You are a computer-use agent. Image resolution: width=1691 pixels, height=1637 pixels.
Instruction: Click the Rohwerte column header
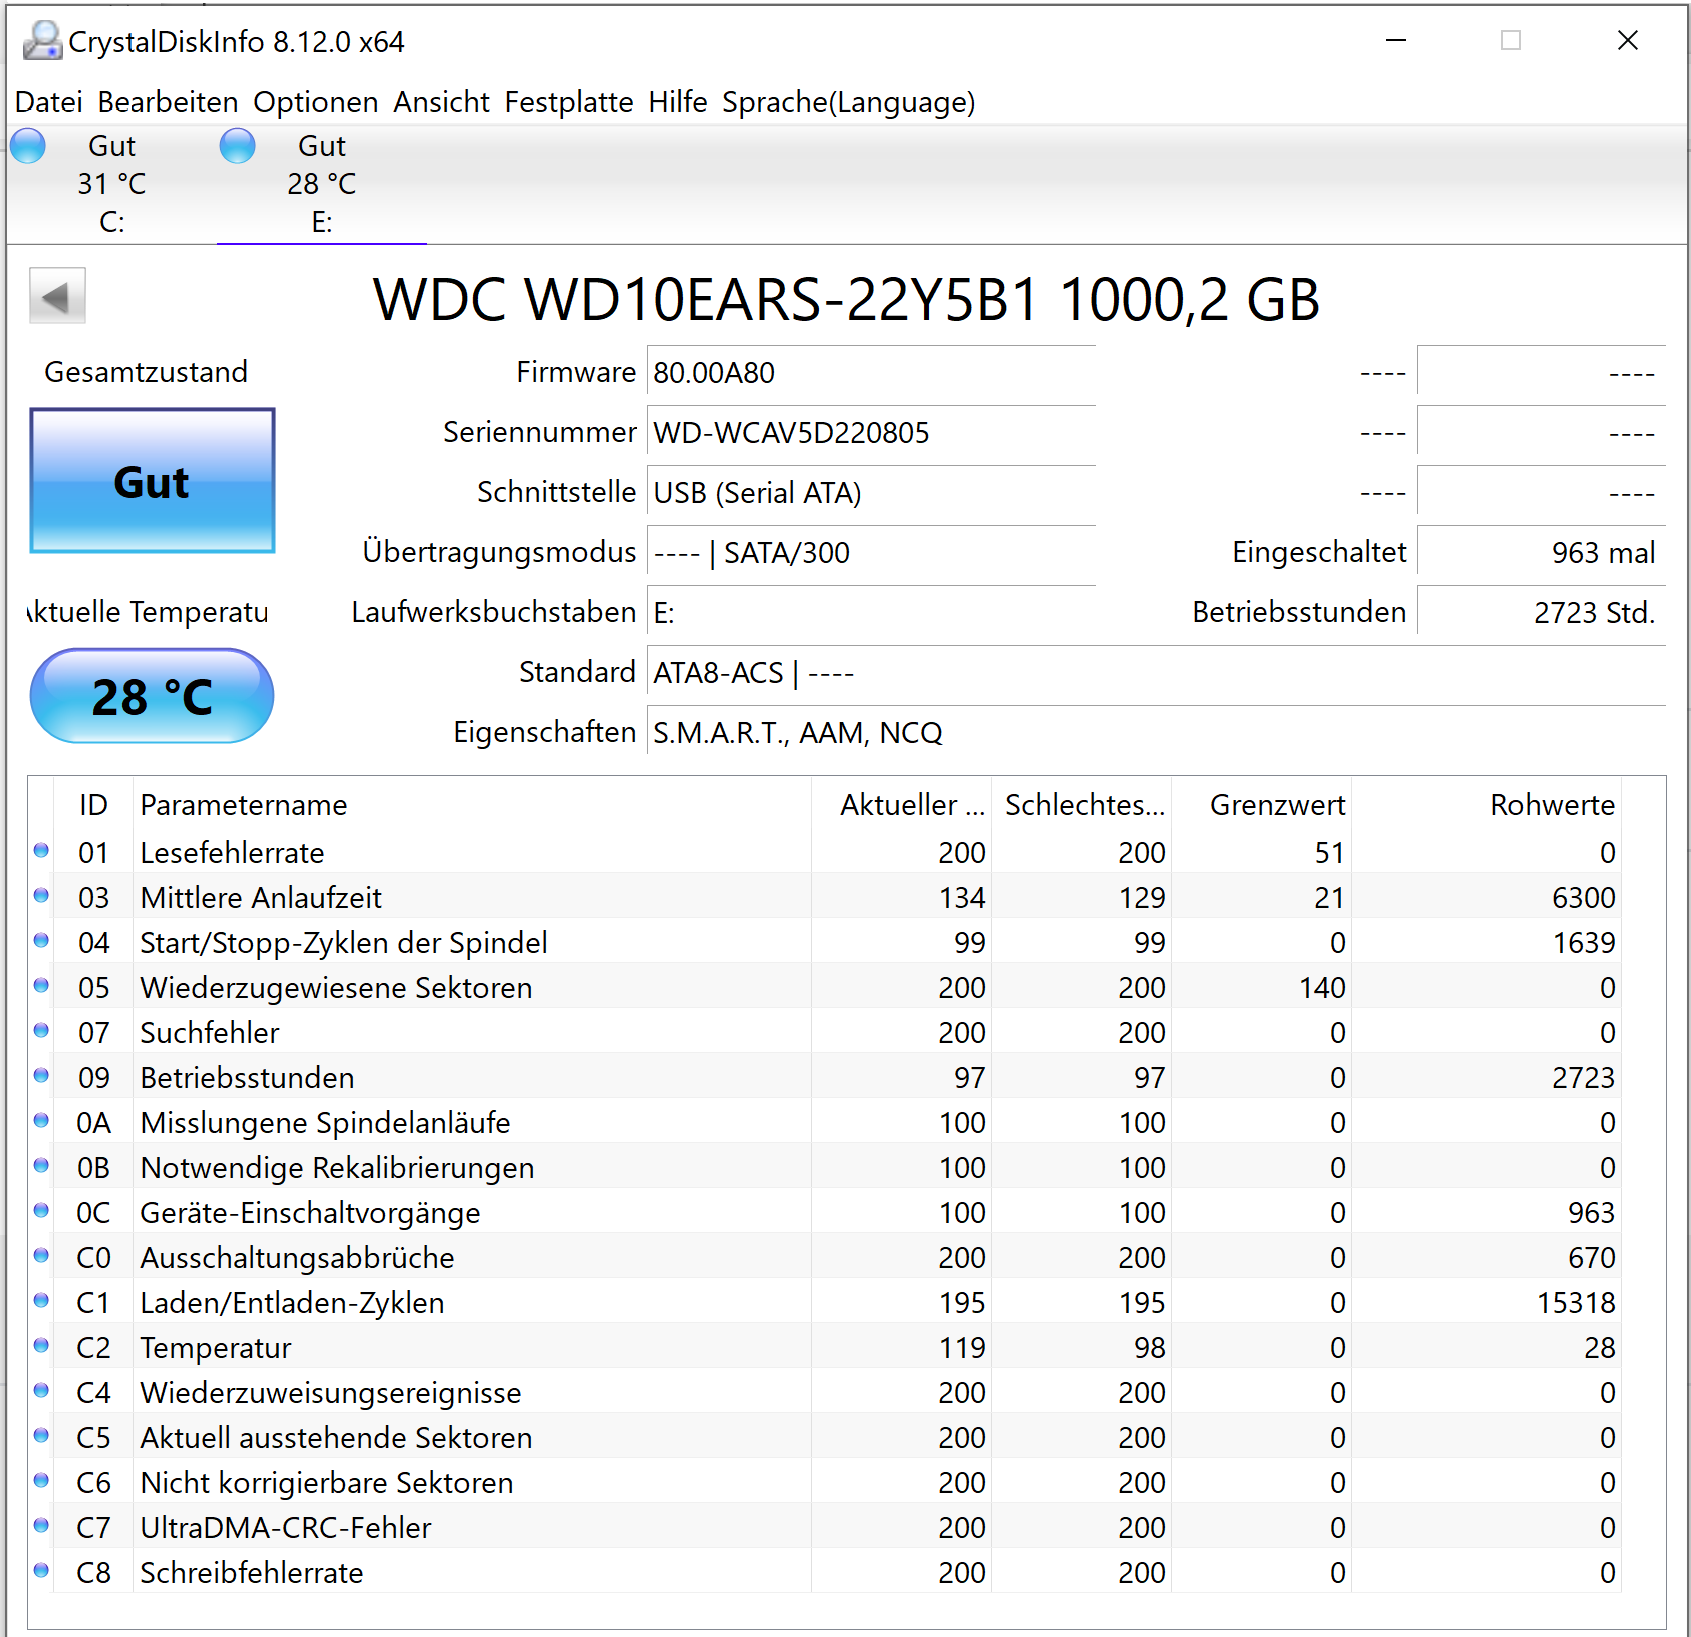click(1486, 805)
